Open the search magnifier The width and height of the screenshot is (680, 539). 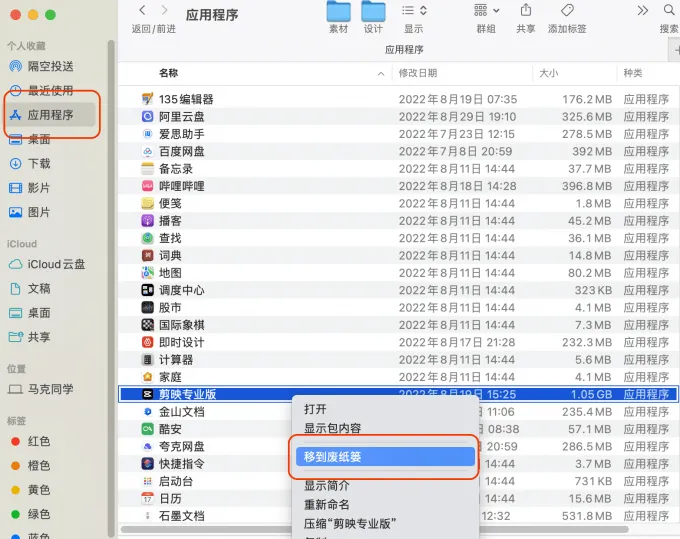click(669, 10)
